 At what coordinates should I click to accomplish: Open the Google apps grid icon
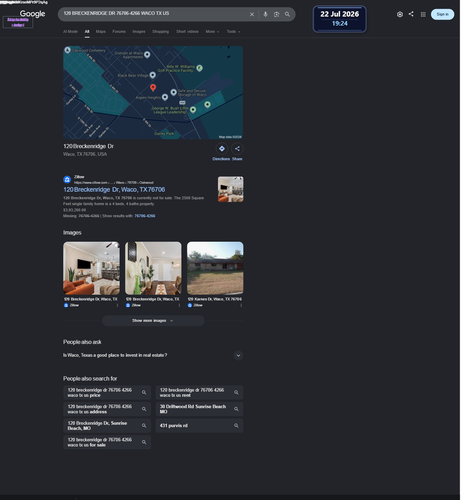click(x=423, y=14)
